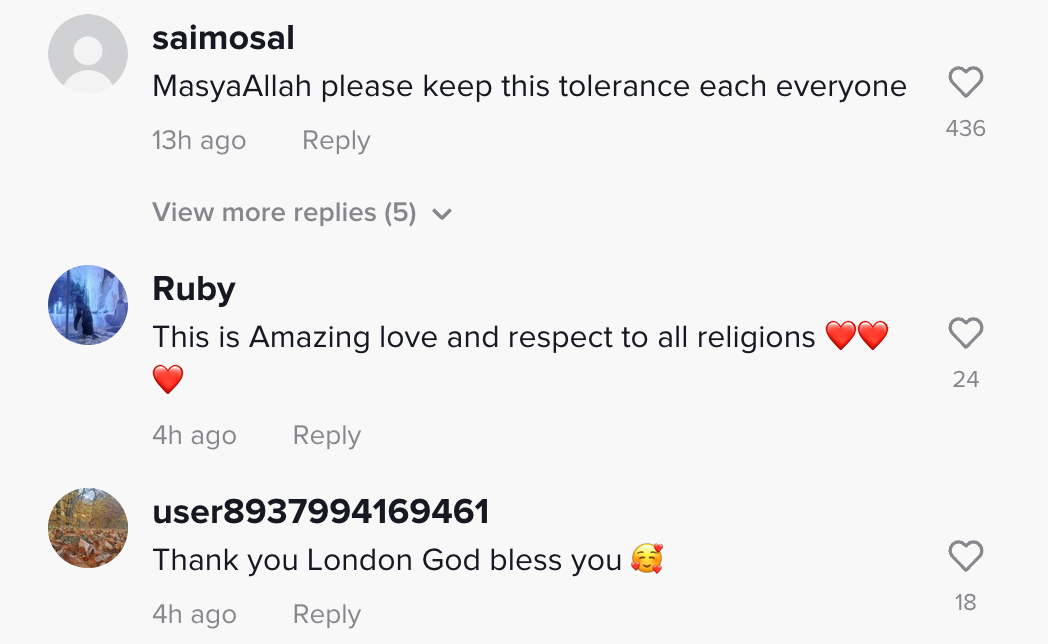Click the chevron beside View more replies
Image resolution: width=1048 pixels, height=644 pixels.
(442, 214)
